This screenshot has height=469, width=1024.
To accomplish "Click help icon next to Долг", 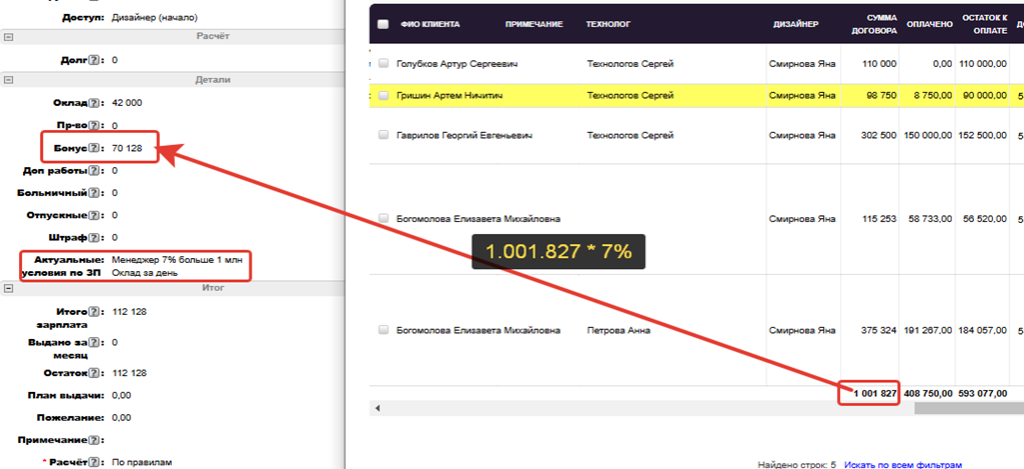I will tap(95, 60).
